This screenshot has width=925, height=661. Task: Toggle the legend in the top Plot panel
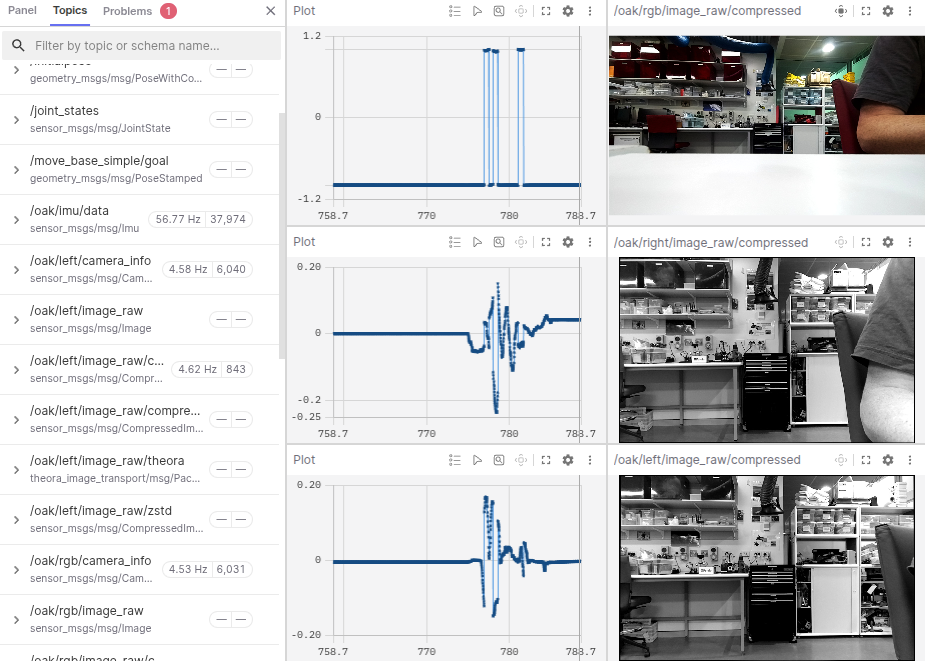[x=455, y=11]
